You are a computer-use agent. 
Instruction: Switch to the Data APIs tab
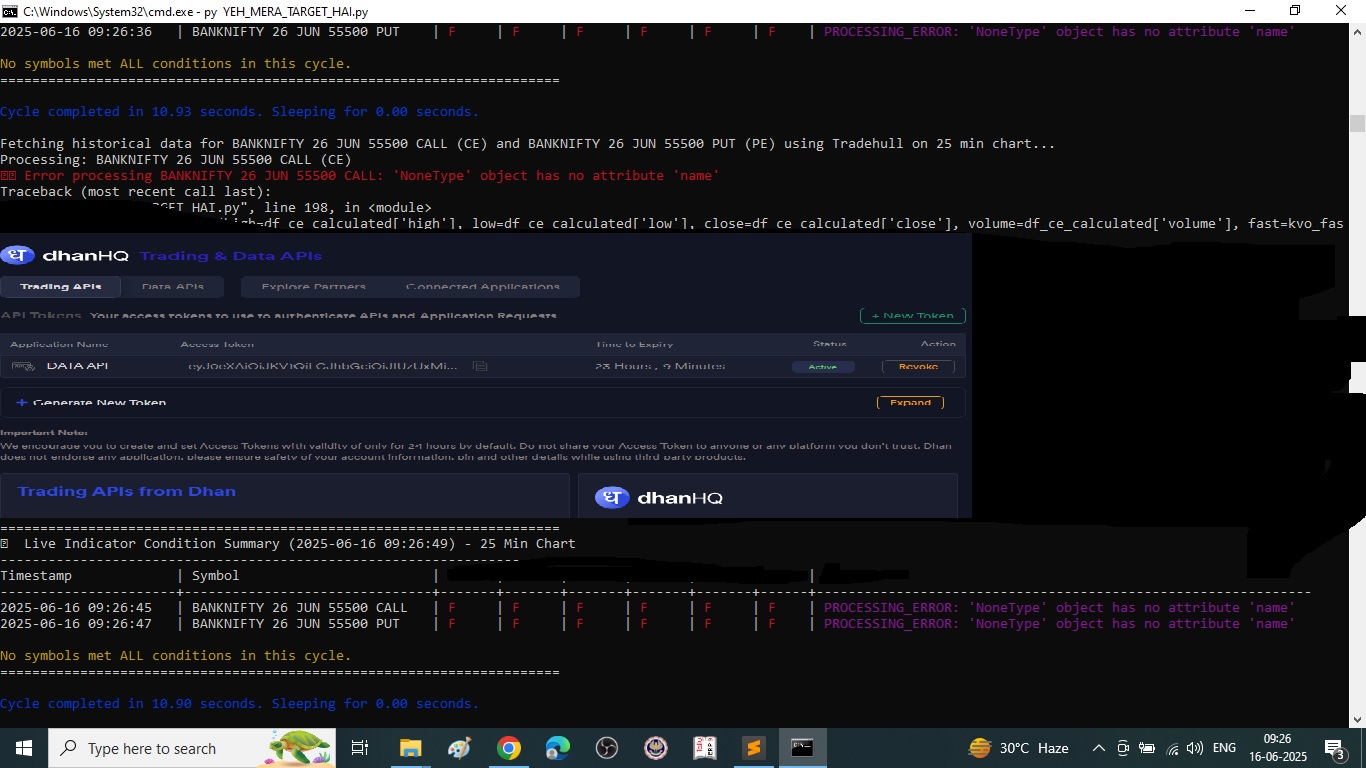pos(173,287)
